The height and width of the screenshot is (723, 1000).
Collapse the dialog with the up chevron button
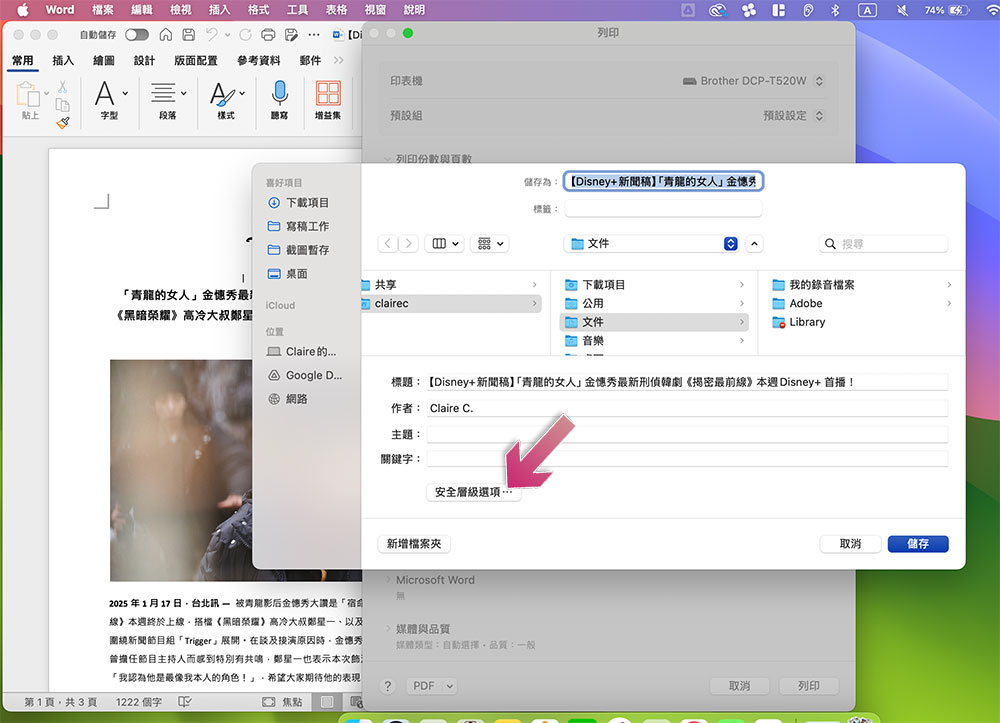[754, 244]
